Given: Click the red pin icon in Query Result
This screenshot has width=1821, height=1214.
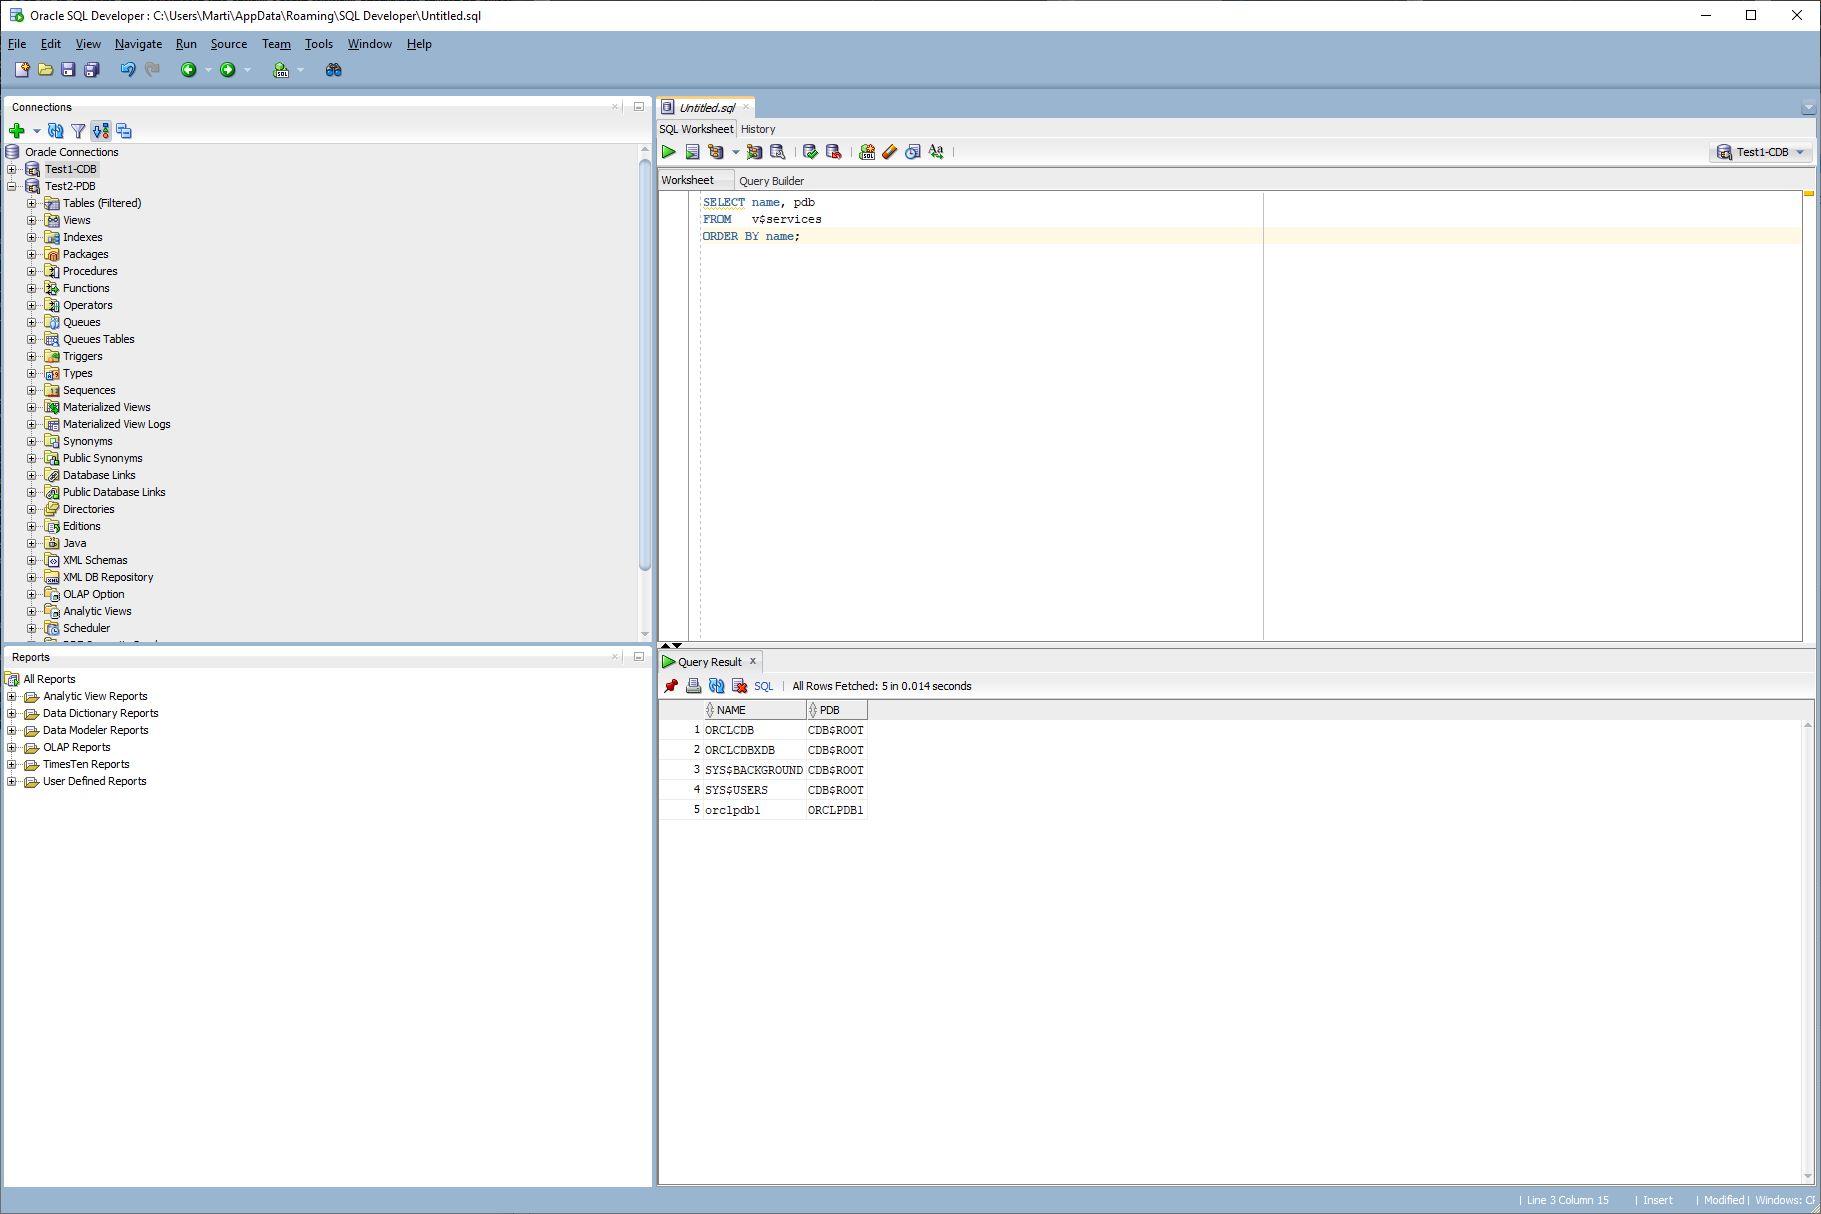Looking at the screenshot, I should (x=671, y=686).
